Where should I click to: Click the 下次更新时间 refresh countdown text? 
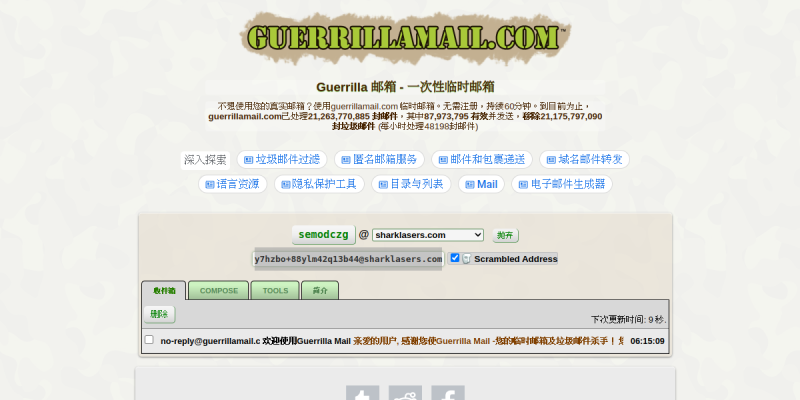coord(629,319)
